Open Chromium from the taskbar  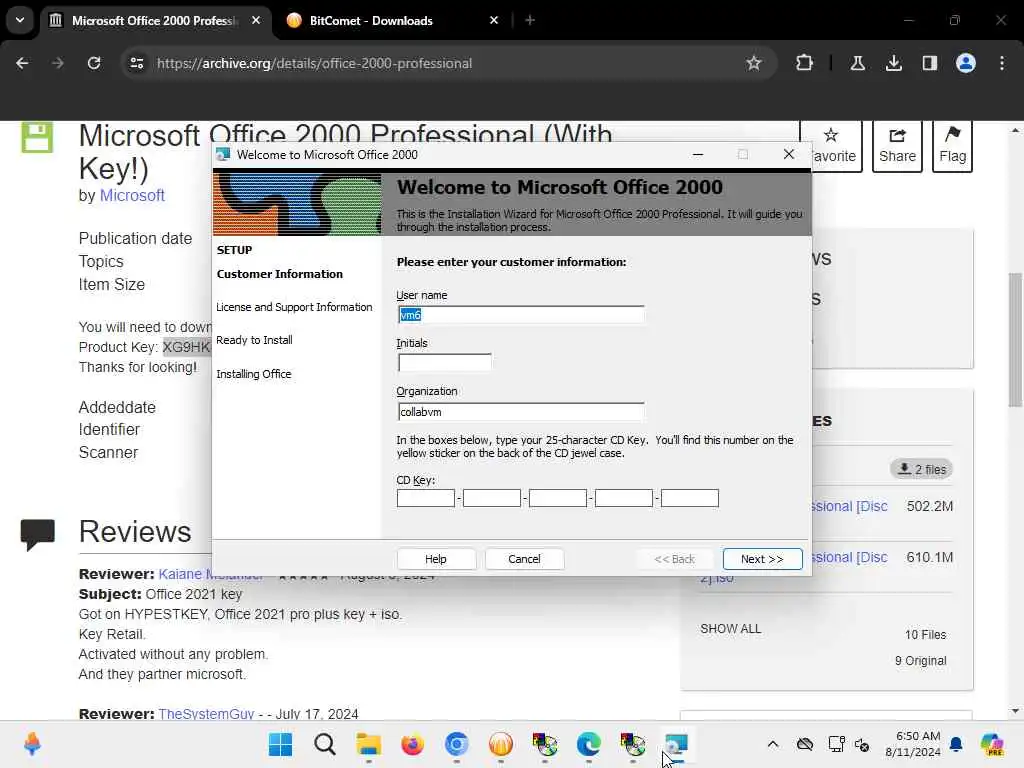[456, 744]
